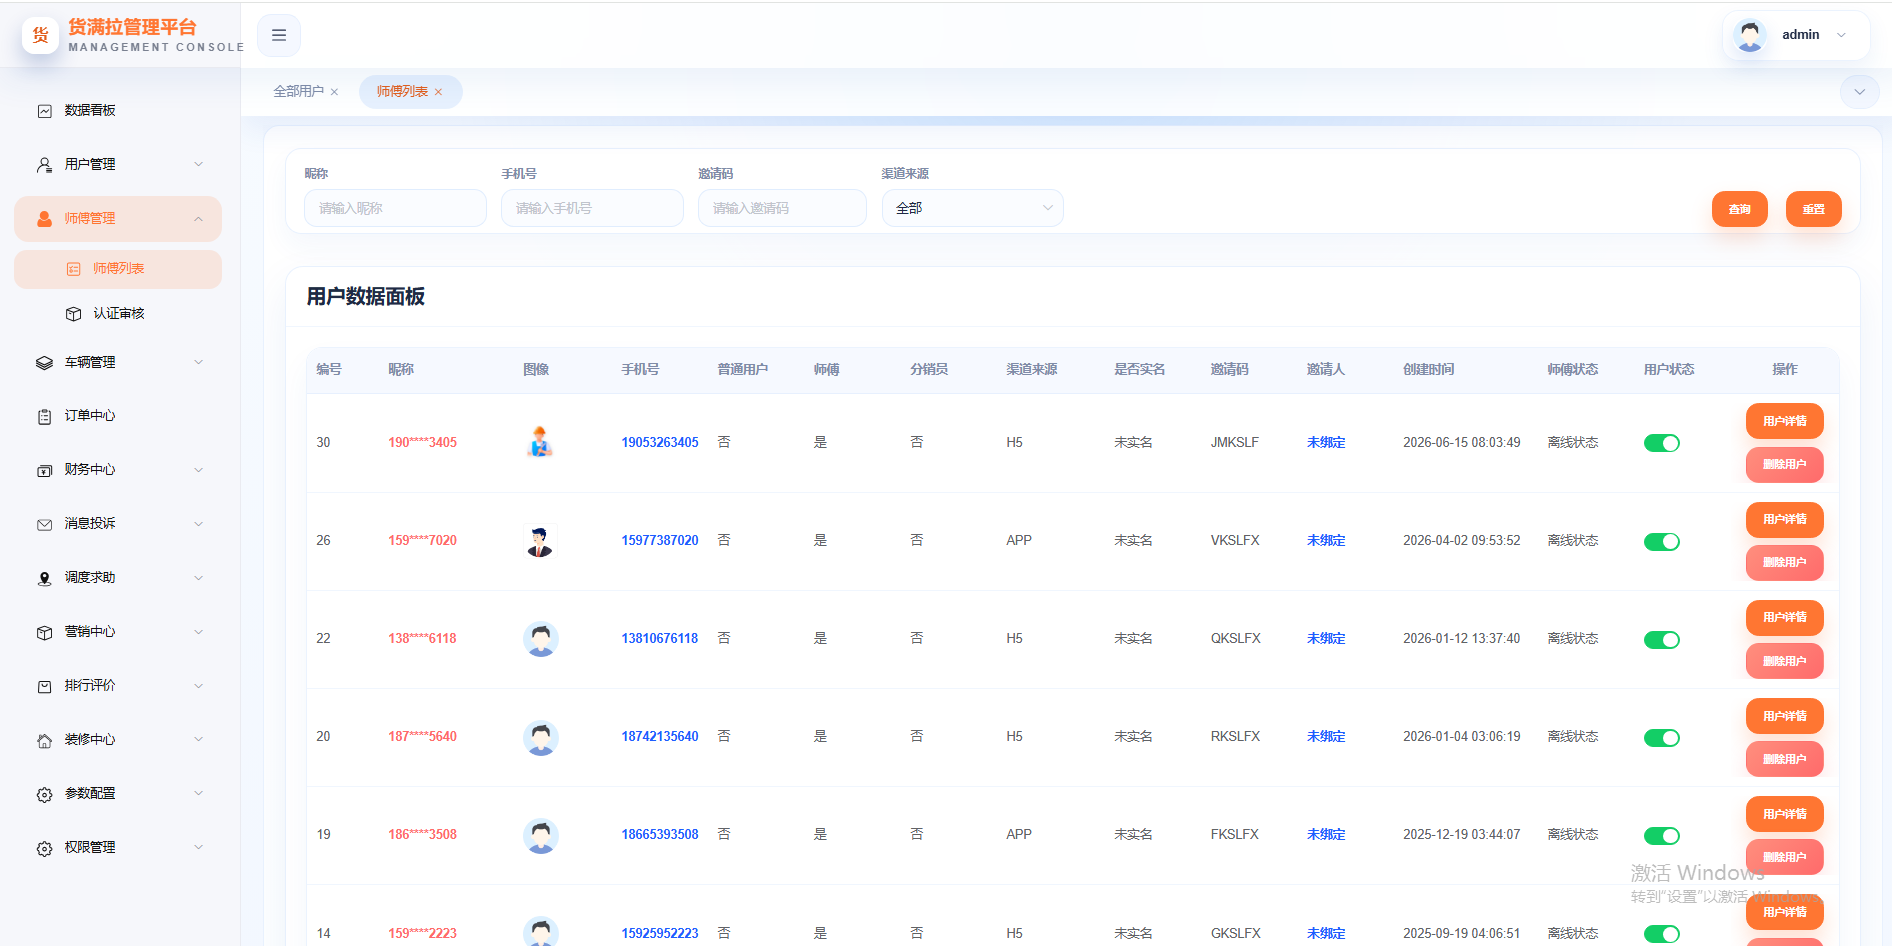
Task: Open 数据看板 dashboard icon in sidebar
Action: coord(44,111)
